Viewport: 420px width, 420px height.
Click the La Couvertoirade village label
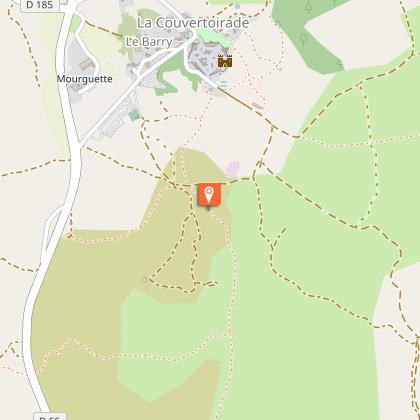[193, 23]
